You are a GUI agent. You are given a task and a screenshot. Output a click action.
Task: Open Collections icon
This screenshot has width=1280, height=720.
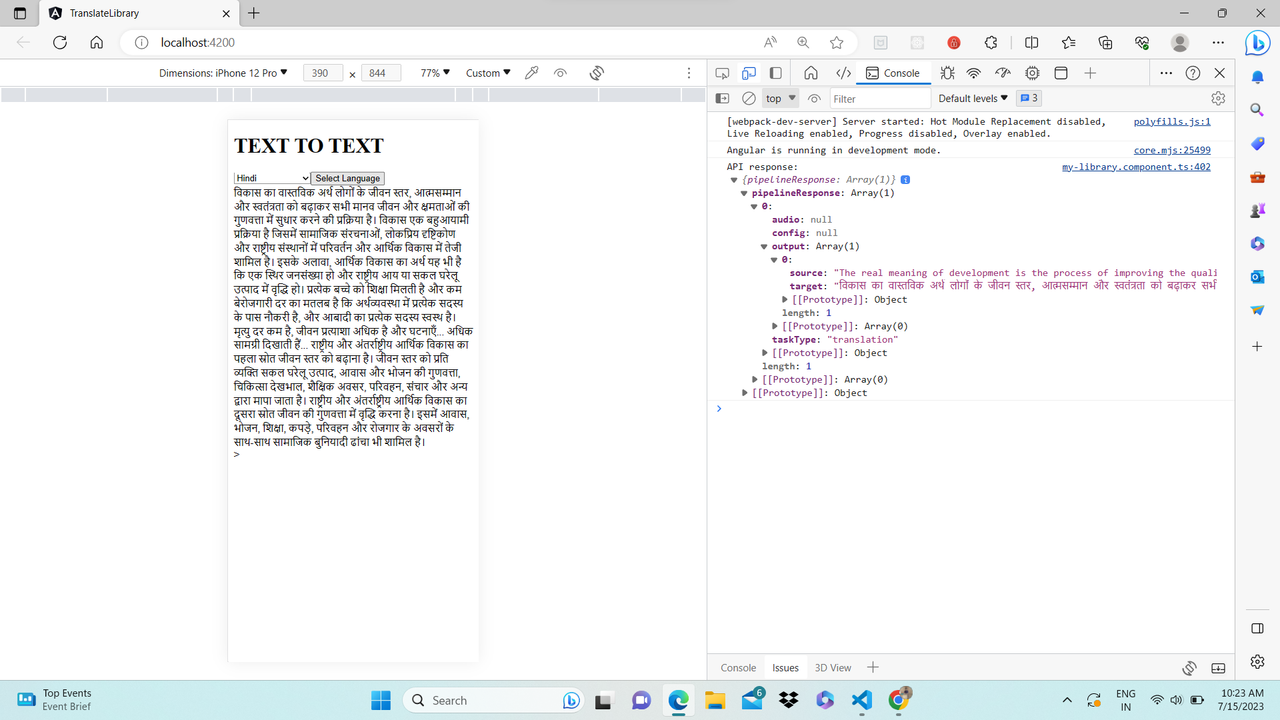1105,42
